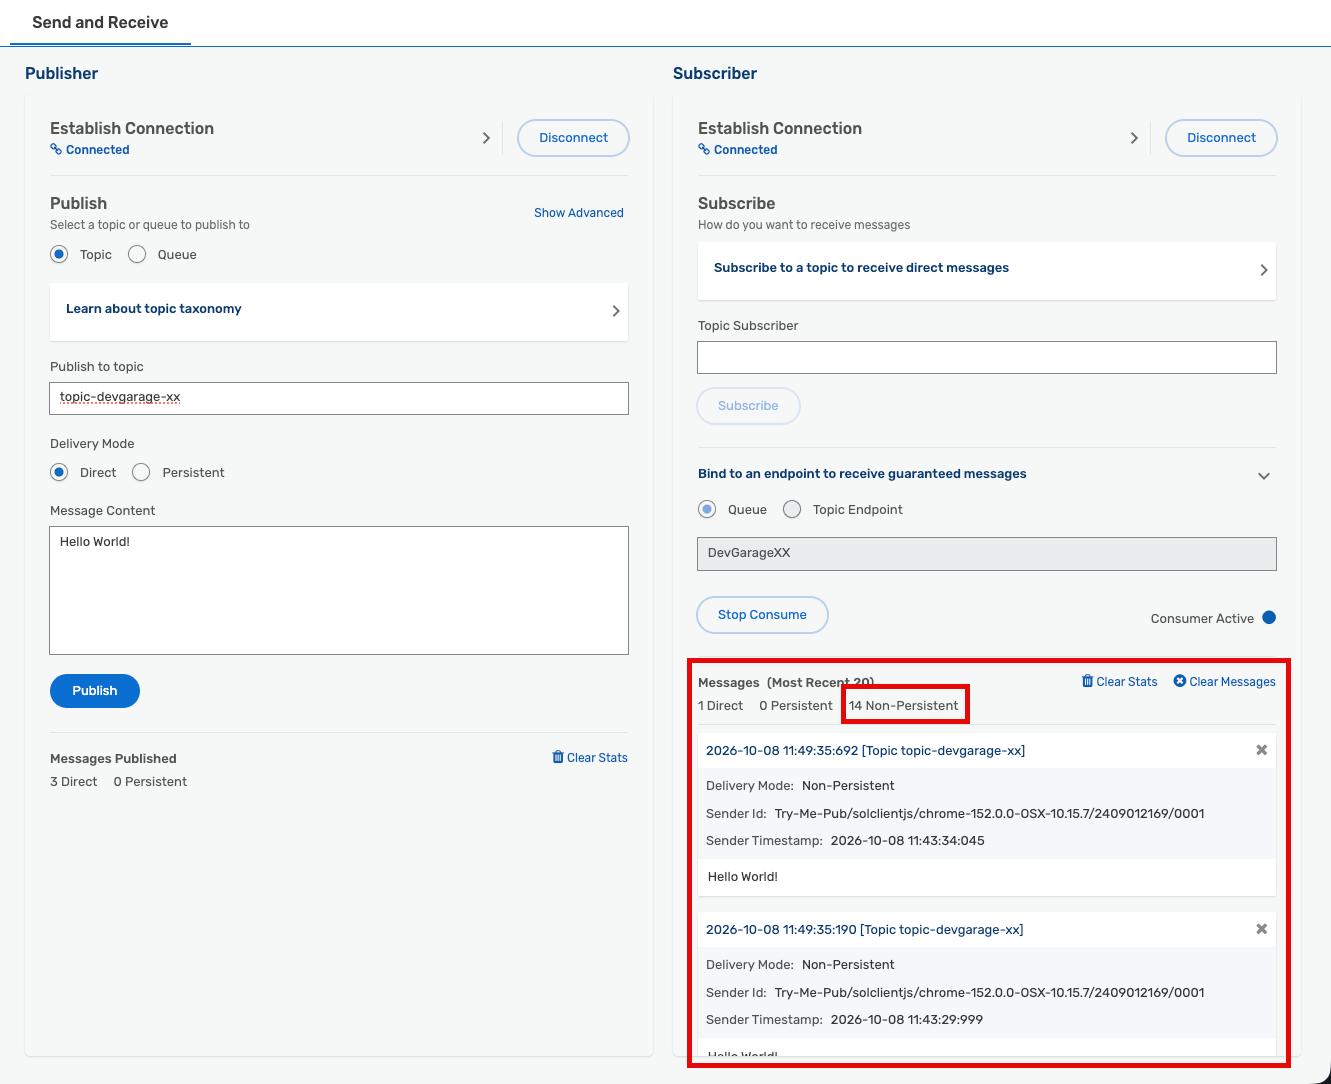This screenshot has height=1084, width=1331.
Task: Disconnect the Publisher connection
Action: pyautogui.click(x=573, y=138)
